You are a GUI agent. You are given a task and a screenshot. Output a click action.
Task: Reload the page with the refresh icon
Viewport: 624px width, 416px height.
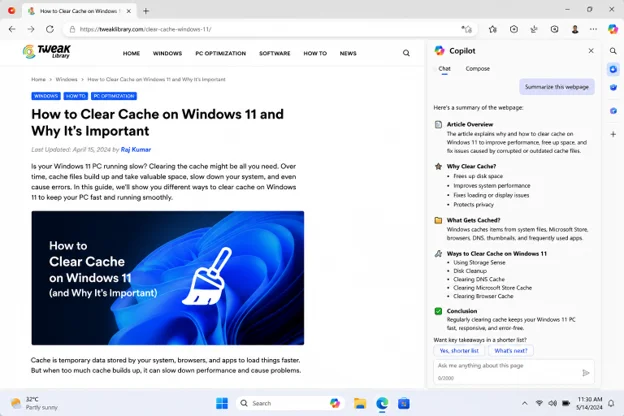(50, 29)
